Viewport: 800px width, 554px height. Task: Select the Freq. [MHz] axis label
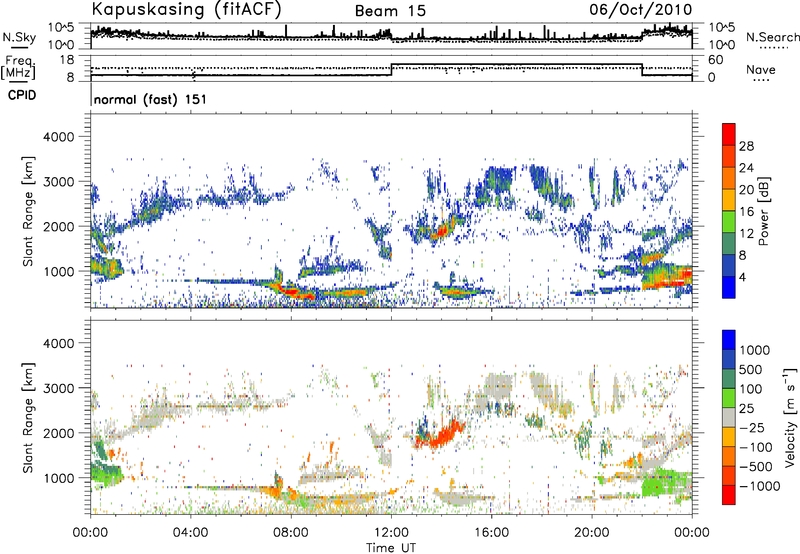pyautogui.click(x=18, y=68)
